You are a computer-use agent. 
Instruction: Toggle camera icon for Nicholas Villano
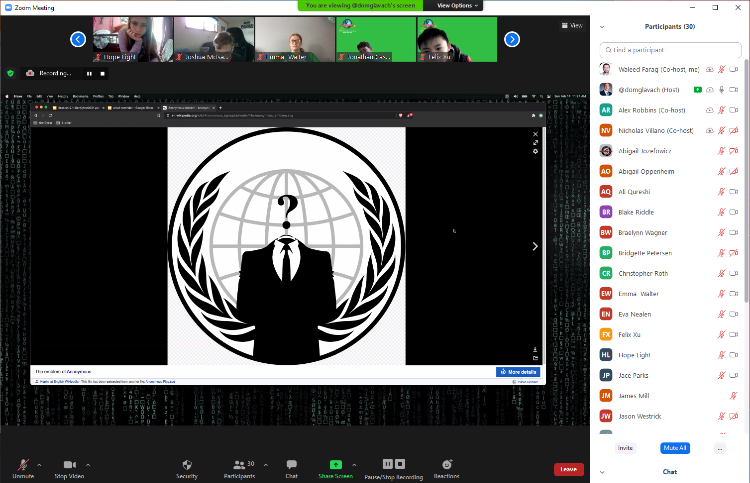734,131
